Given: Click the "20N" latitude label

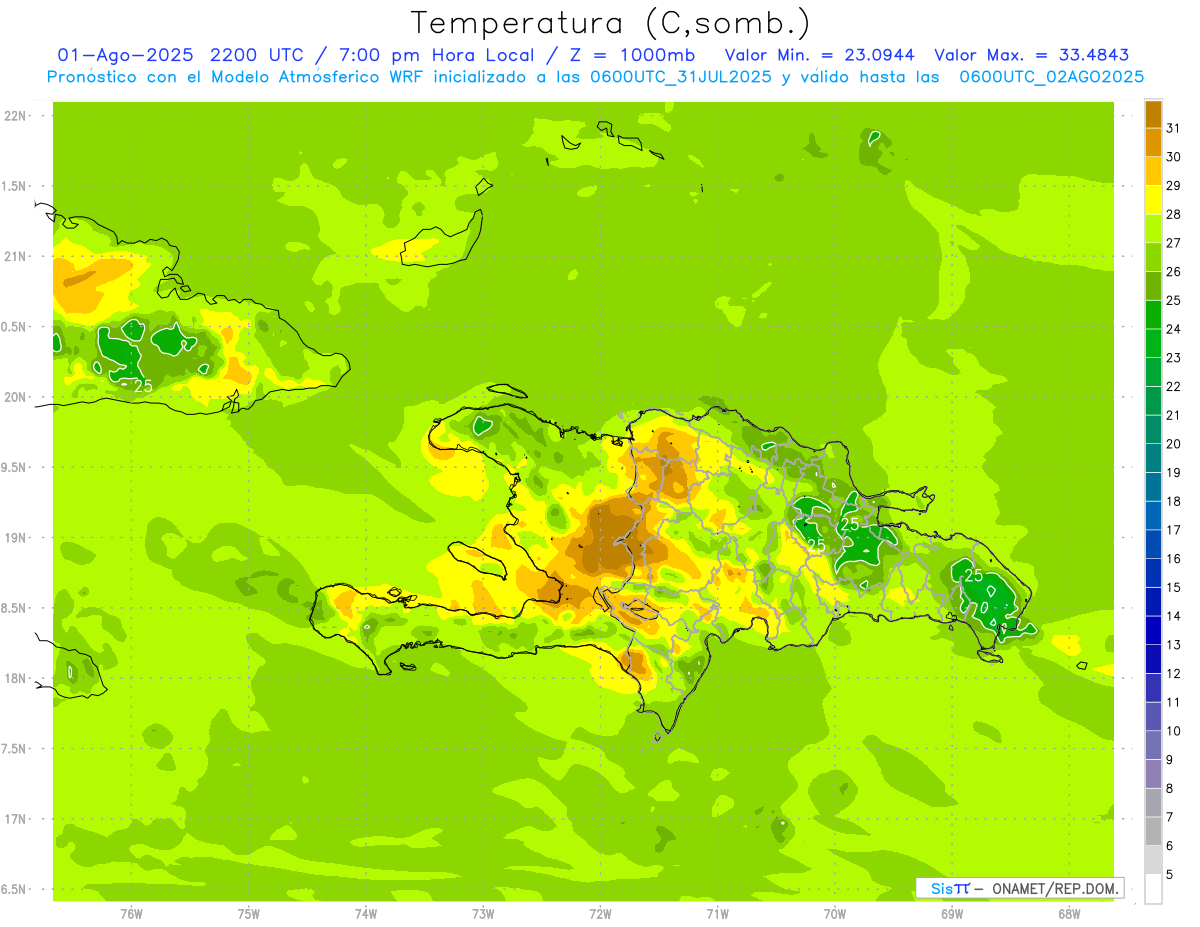Looking at the screenshot, I should 15,397.
